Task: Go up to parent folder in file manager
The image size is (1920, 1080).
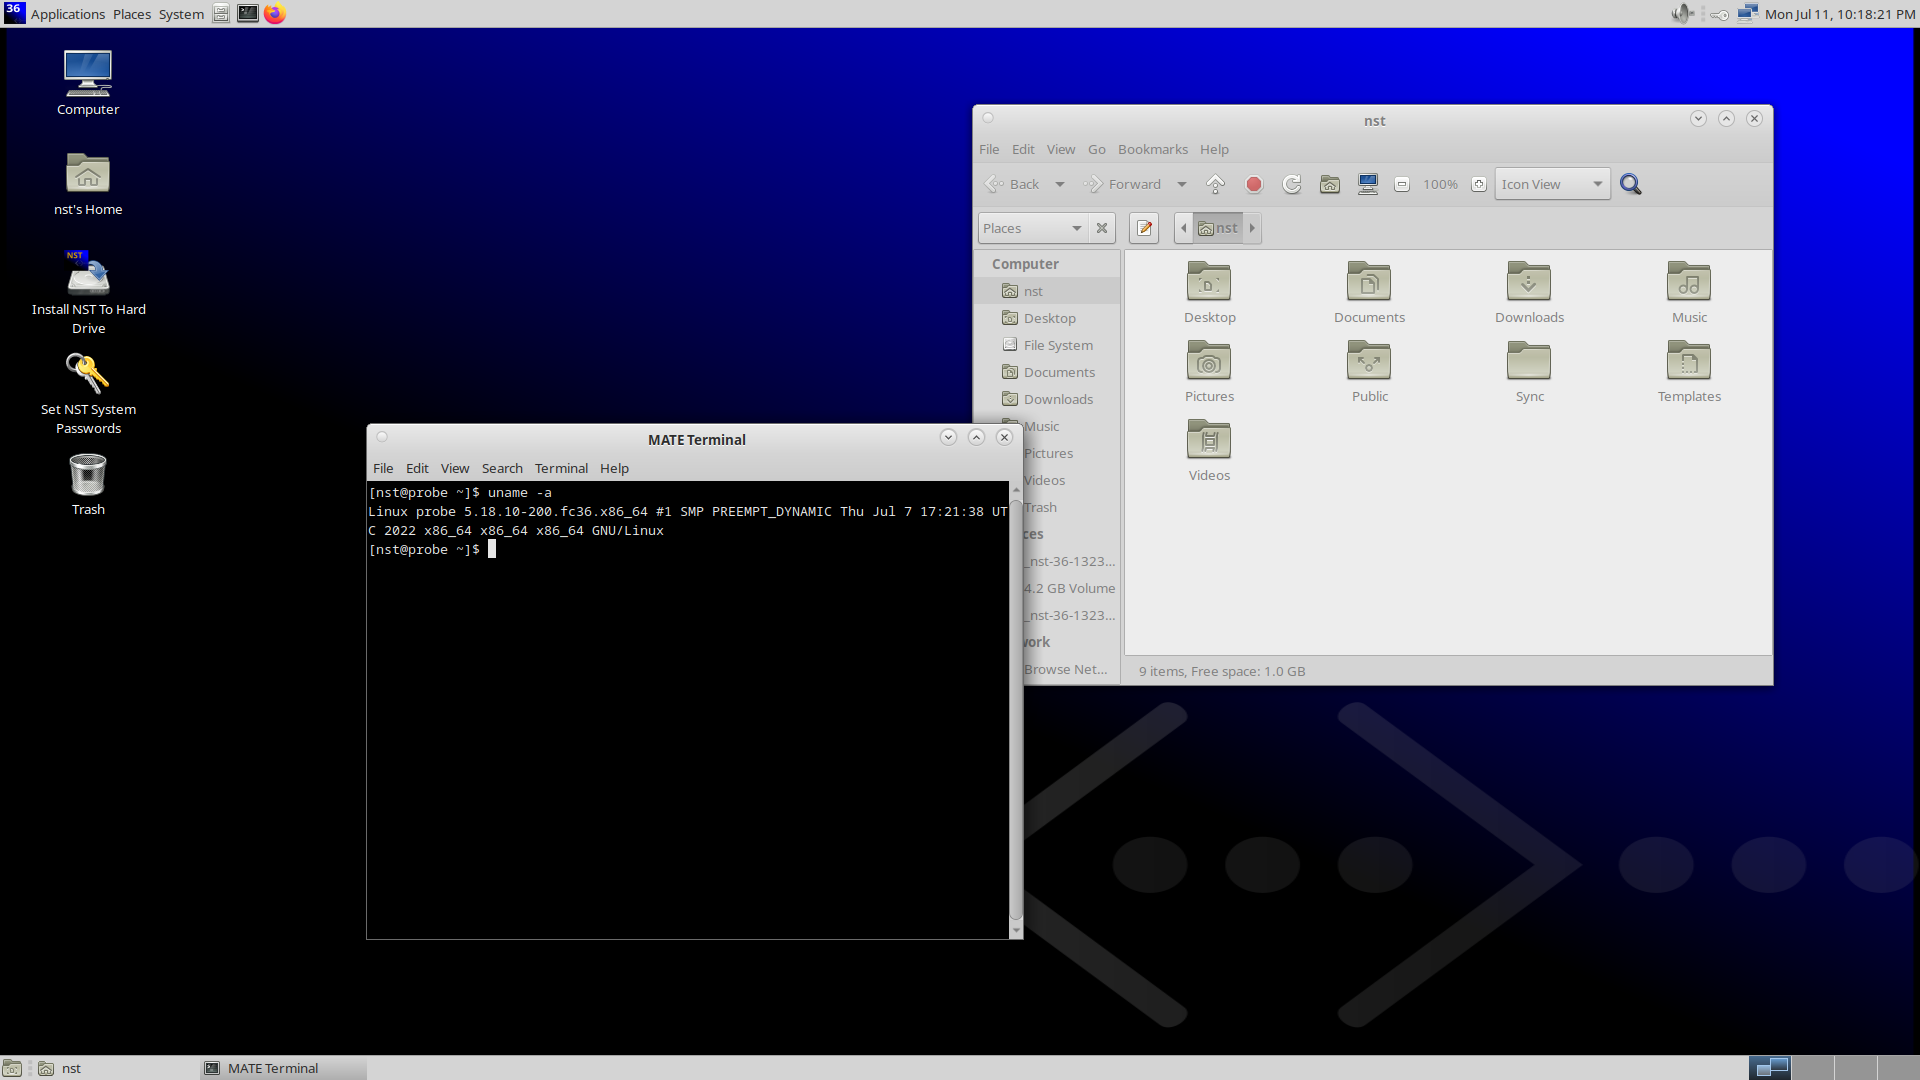Action: pos(1215,184)
